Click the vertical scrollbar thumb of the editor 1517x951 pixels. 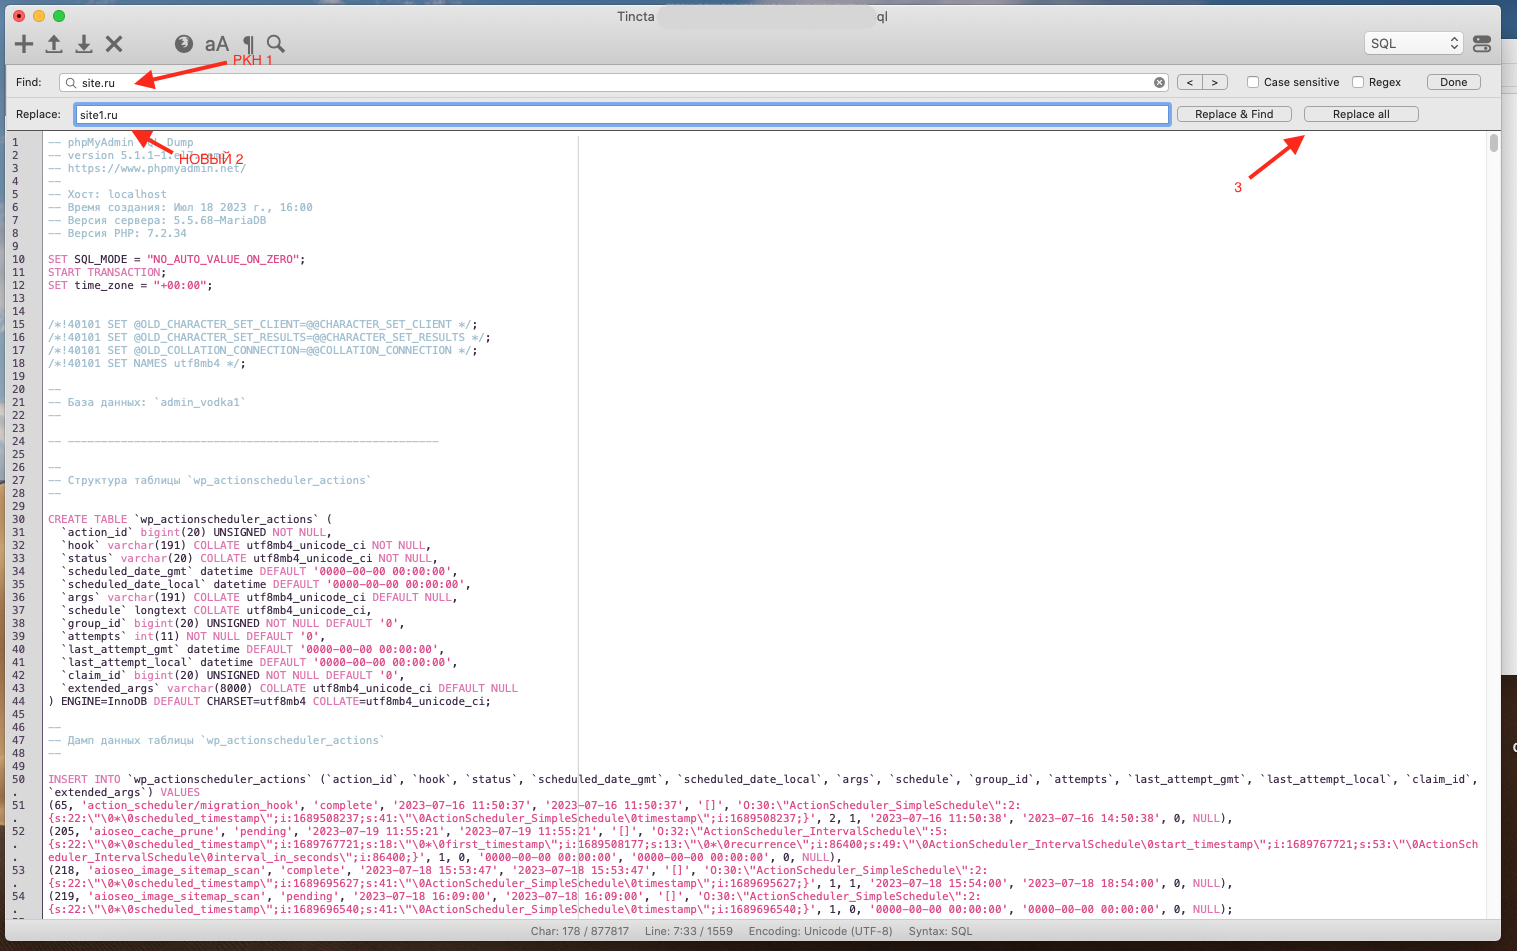coord(1494,143)
